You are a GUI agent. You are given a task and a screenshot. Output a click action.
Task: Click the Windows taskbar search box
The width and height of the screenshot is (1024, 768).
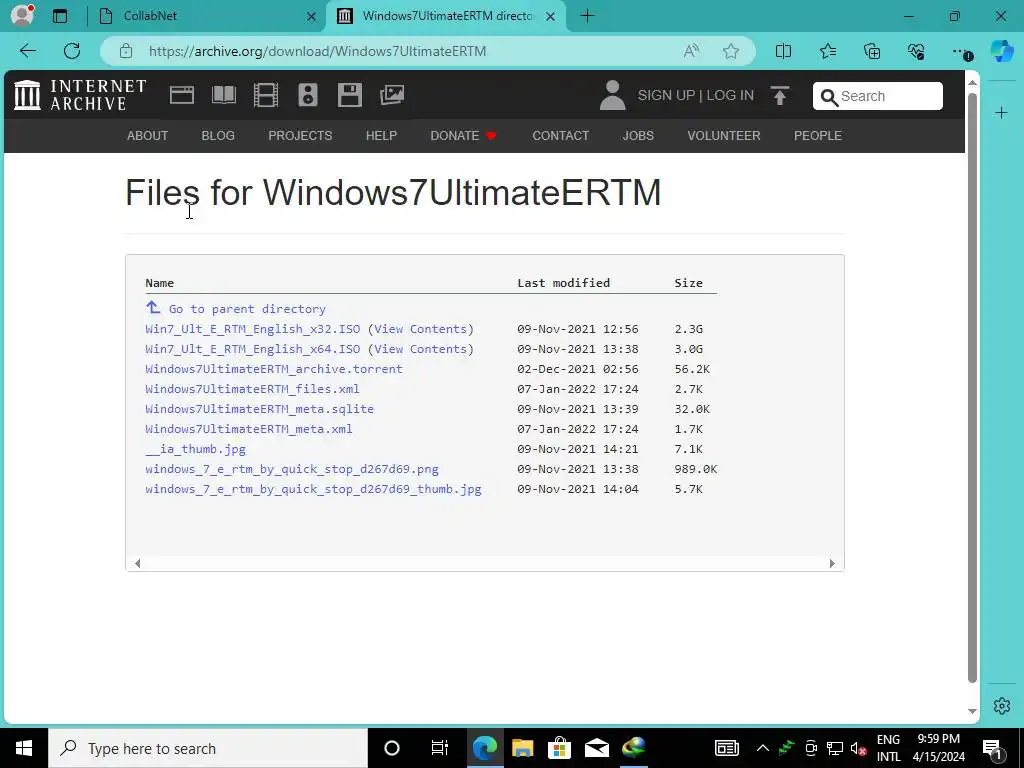point(208,748)
